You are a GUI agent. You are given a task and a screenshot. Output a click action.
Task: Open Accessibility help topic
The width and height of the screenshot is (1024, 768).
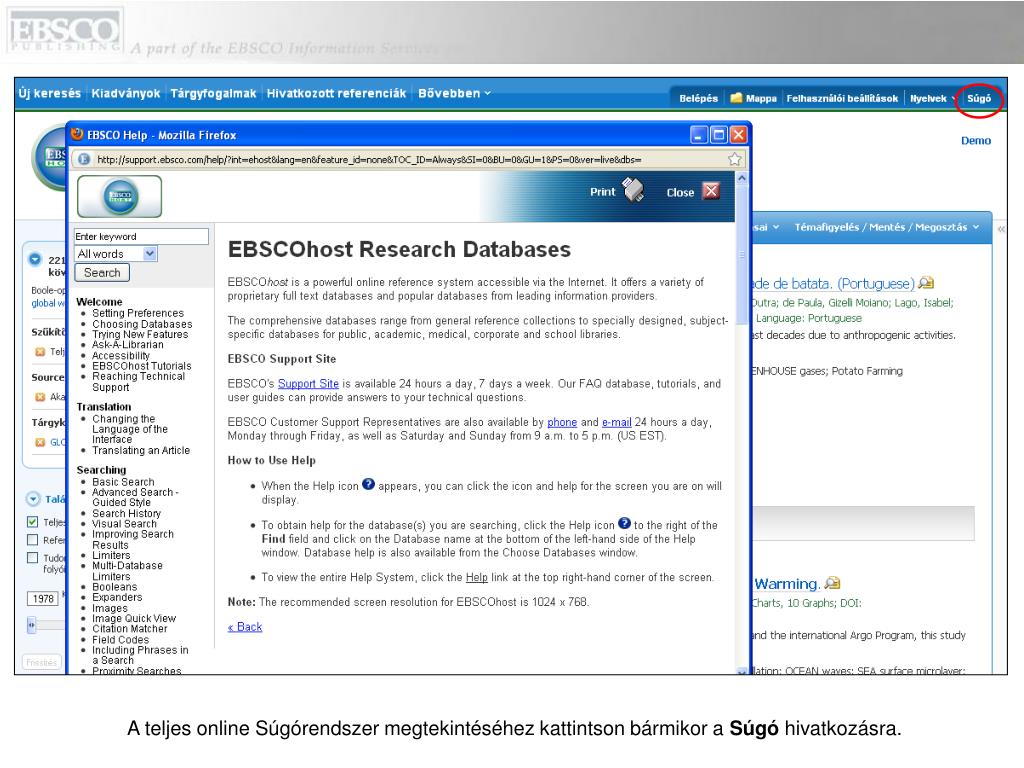pyautogui.click(x=121, y=355)
